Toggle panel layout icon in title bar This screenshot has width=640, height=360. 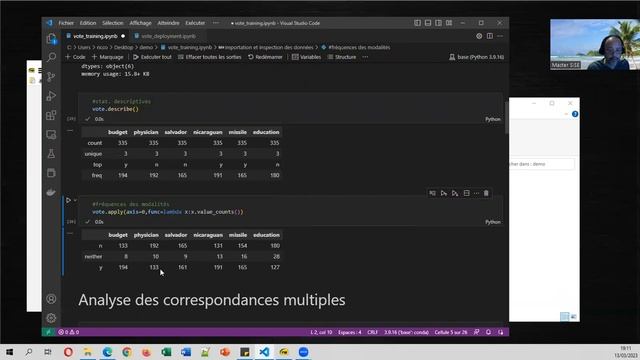(428, 23)
